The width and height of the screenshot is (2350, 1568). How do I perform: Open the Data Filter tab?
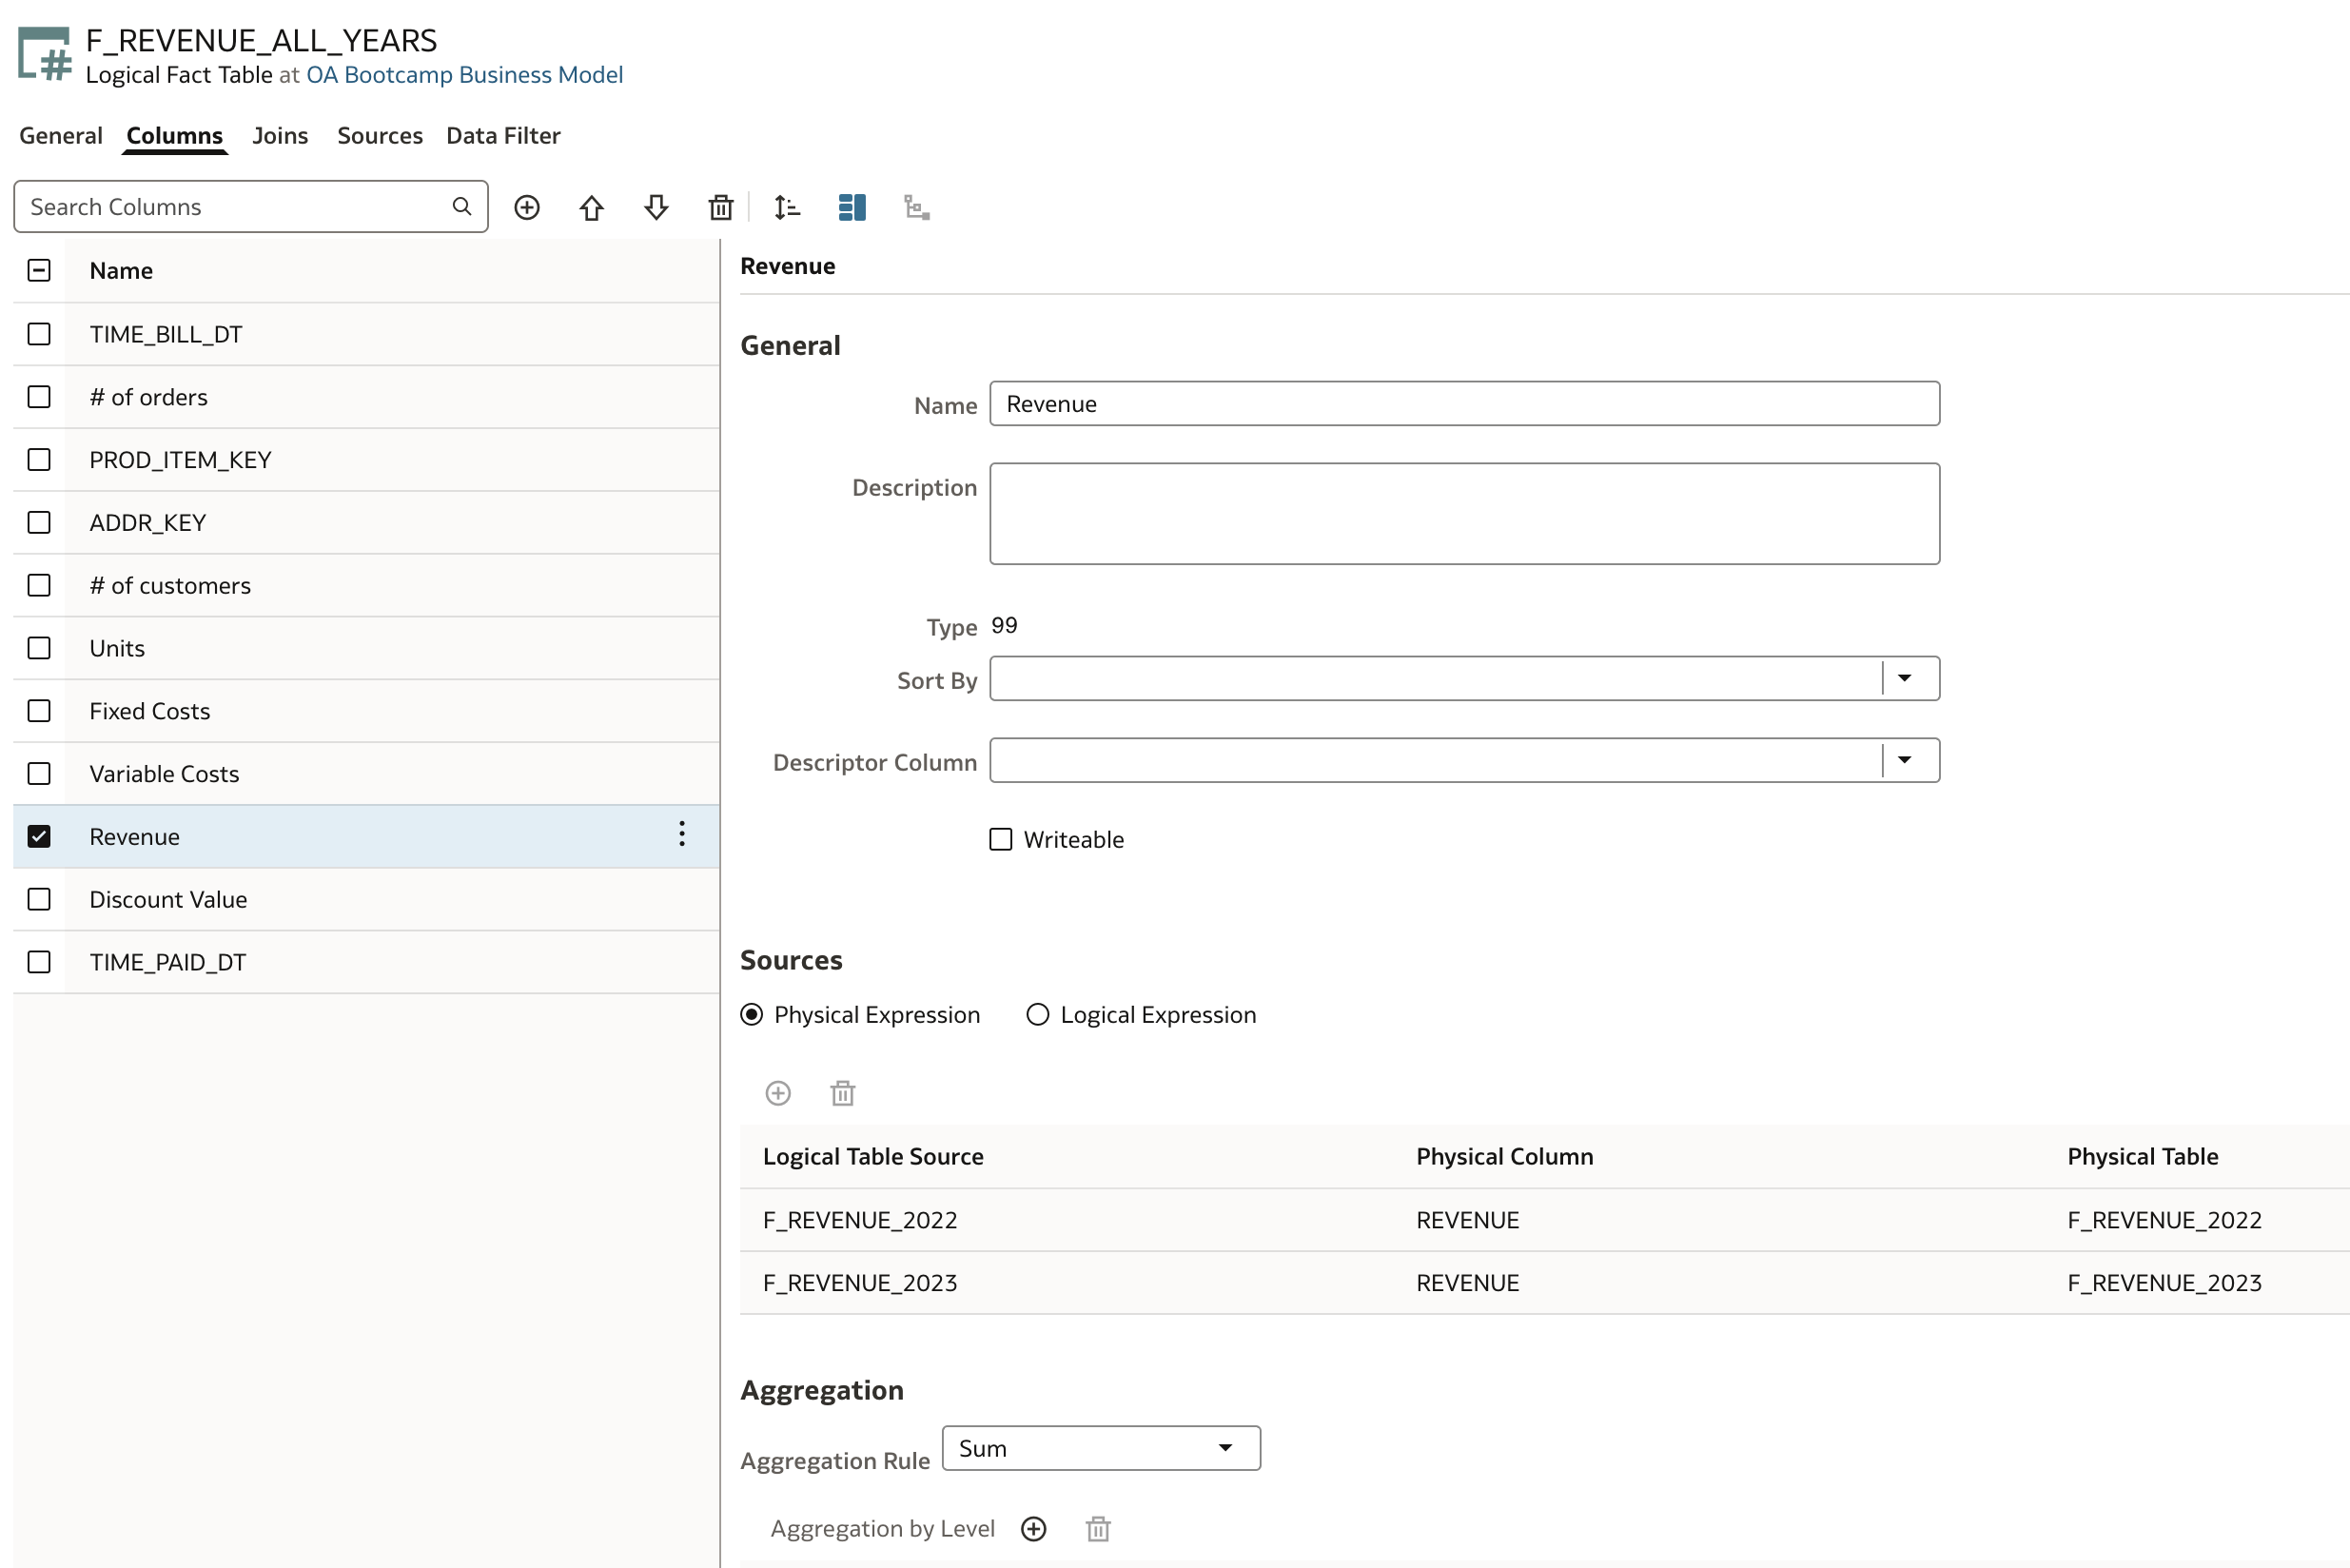pyautogui.click(x=503, y=135)
